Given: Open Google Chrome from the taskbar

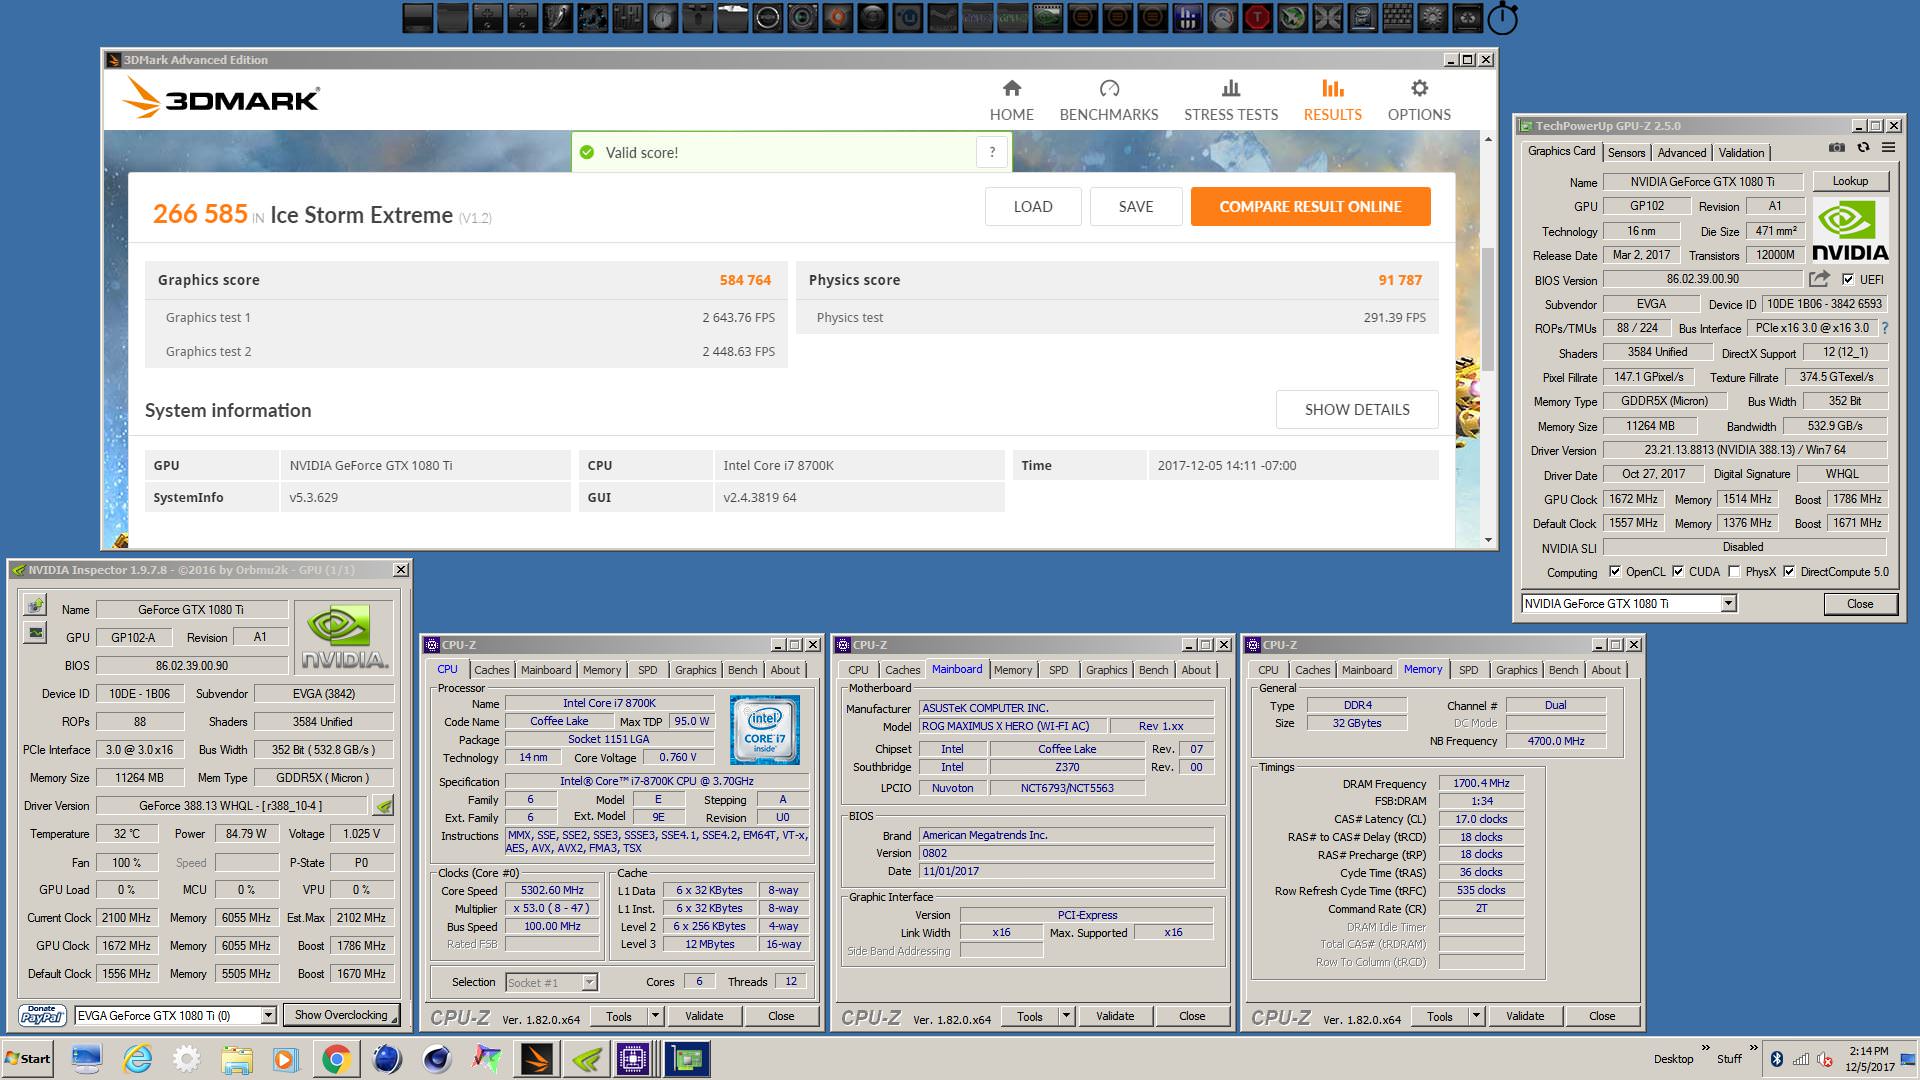Looking at the screenshot, I should [x=336, y=1059].
